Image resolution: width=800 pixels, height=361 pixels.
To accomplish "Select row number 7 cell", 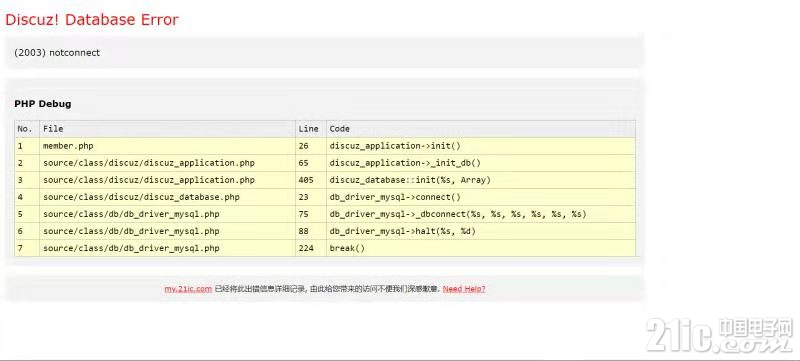I will (x=27, y=248).
